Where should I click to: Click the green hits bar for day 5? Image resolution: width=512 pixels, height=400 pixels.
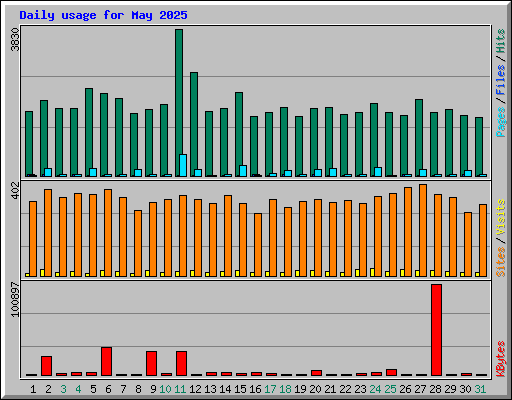(x=89, y=132)
